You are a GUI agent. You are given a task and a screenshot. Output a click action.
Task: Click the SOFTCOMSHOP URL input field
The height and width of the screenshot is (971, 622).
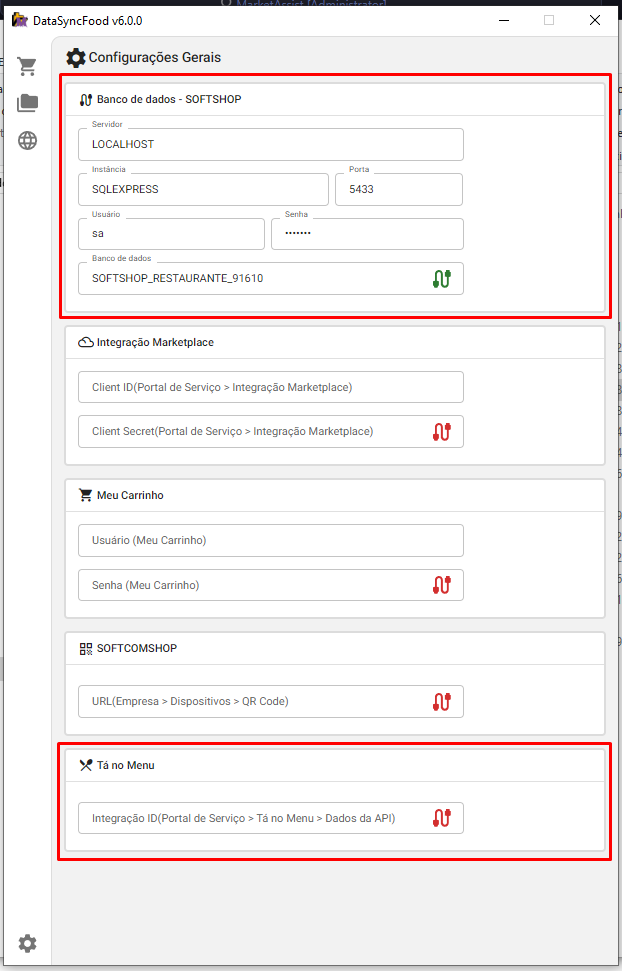[x=250, y=701]
